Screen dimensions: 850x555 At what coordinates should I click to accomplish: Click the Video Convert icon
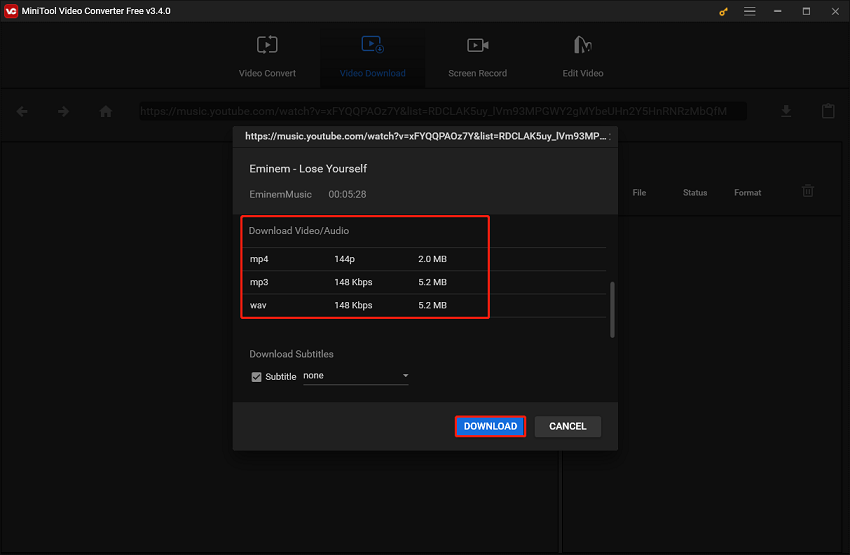point(267,44)
